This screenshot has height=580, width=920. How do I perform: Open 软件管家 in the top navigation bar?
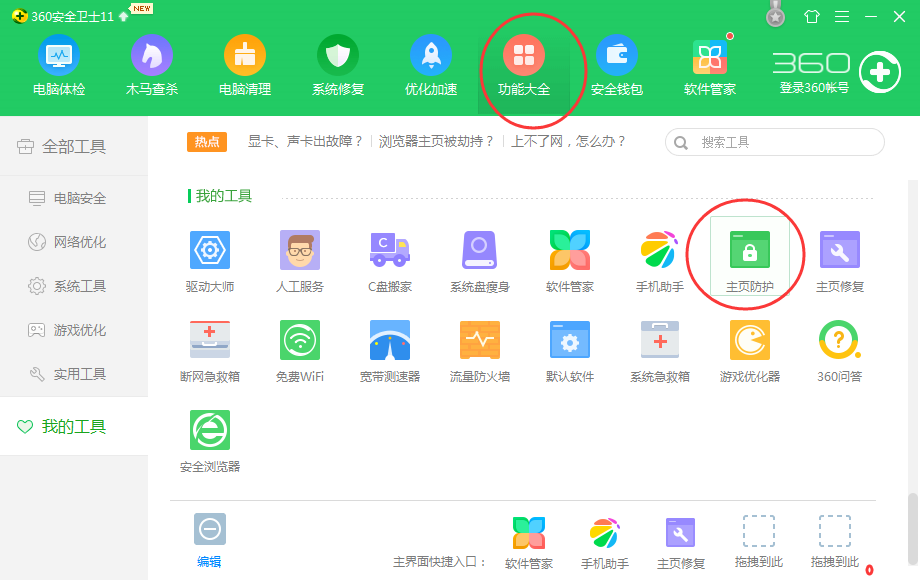[710, 66]
